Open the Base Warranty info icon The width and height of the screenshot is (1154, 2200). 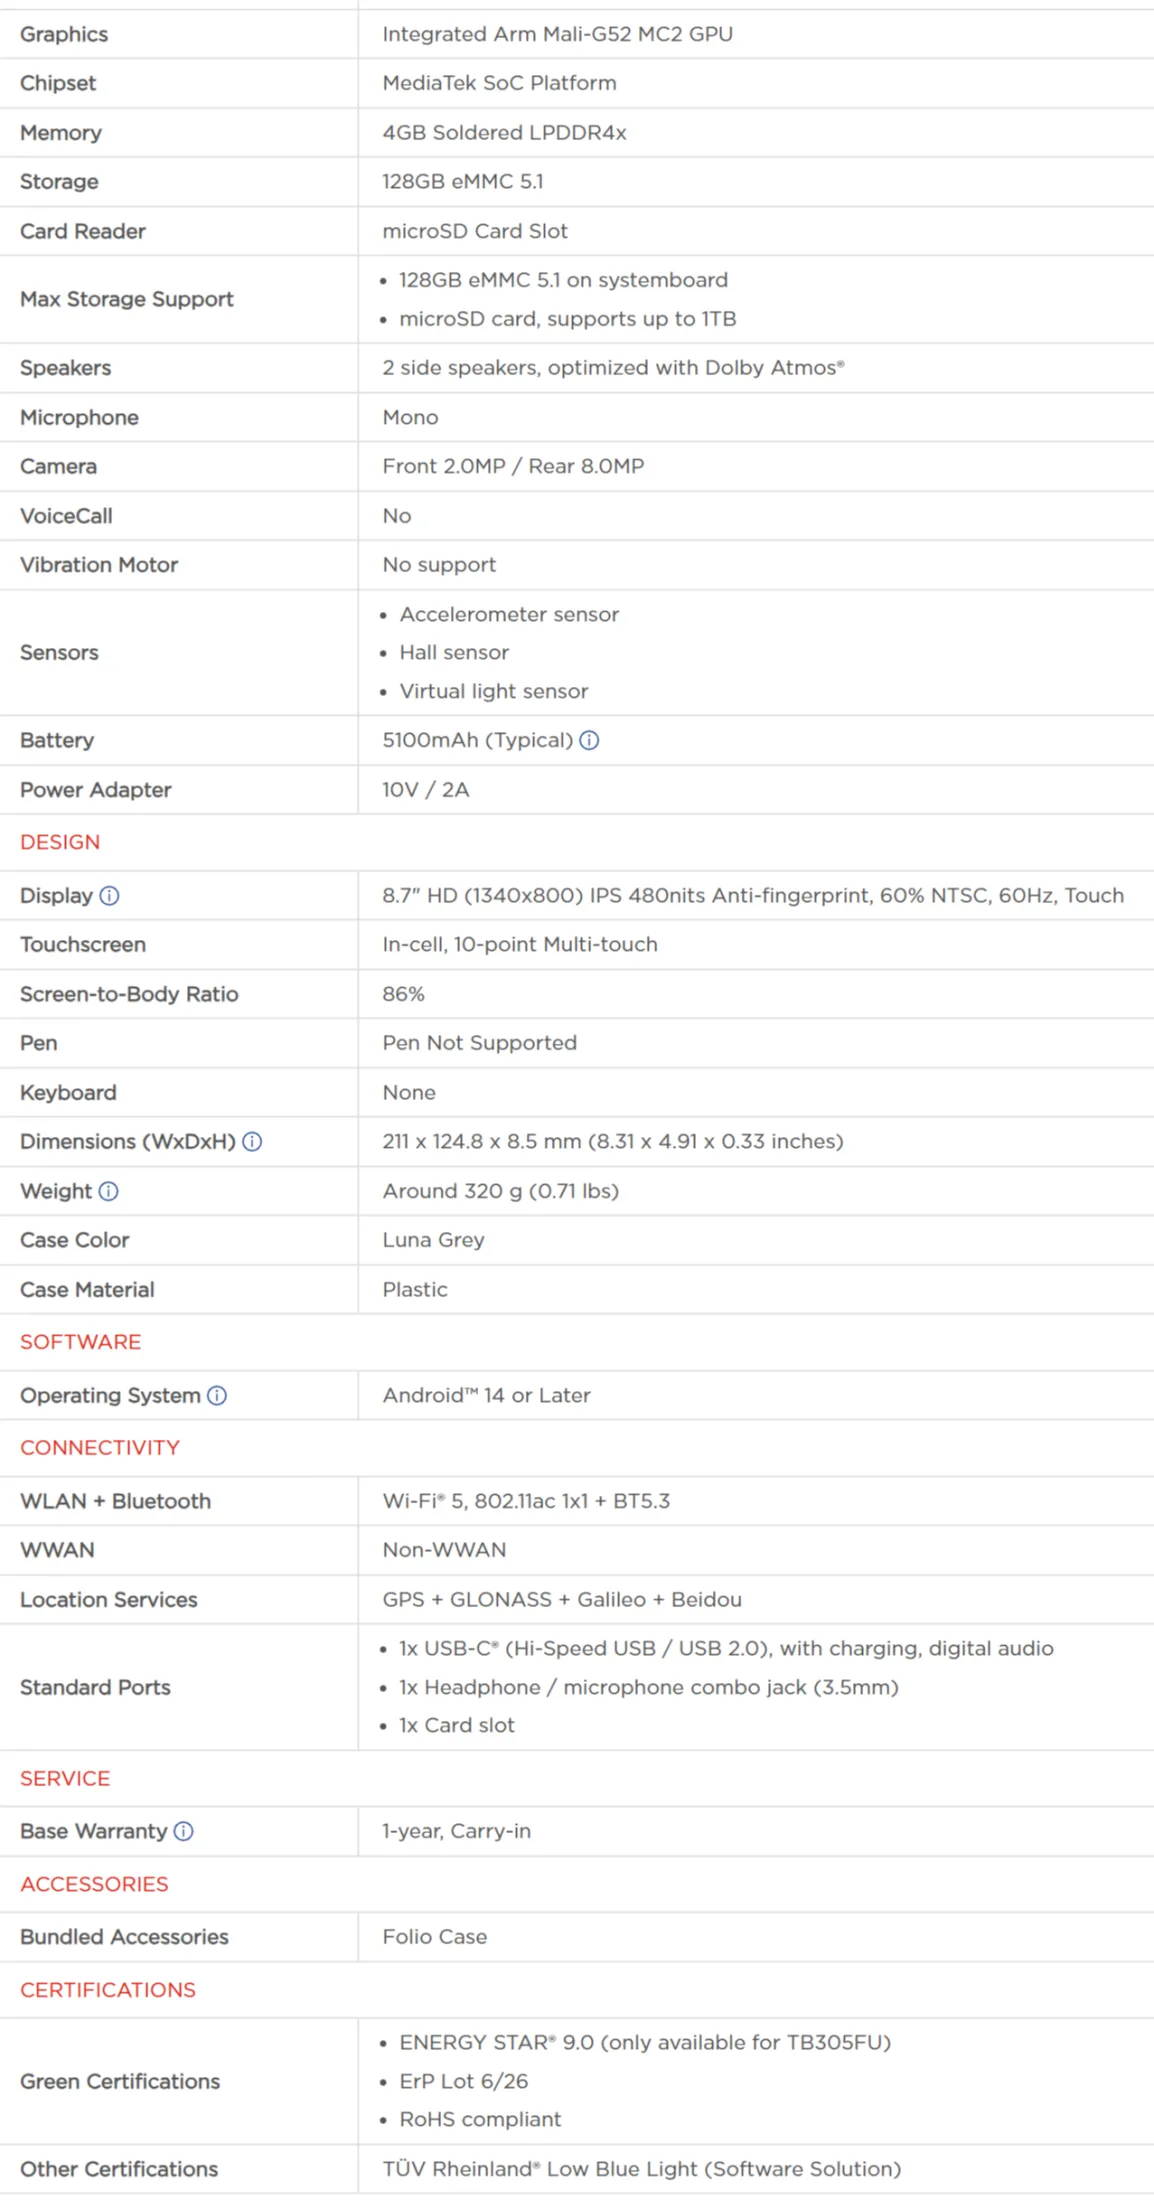[184, 1831]
